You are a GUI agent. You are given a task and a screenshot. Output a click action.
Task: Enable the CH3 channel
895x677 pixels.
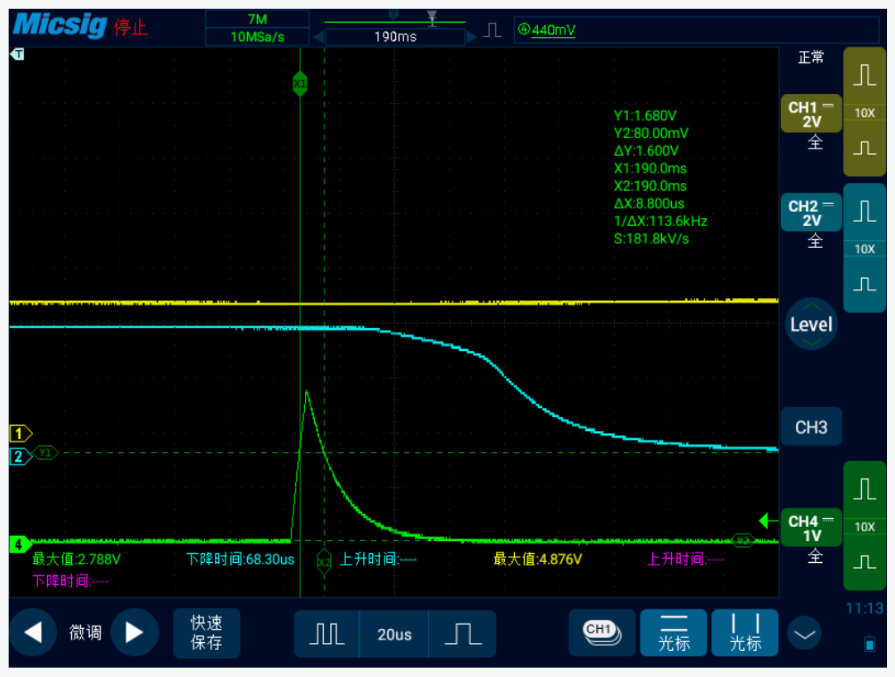coord(810,427)
